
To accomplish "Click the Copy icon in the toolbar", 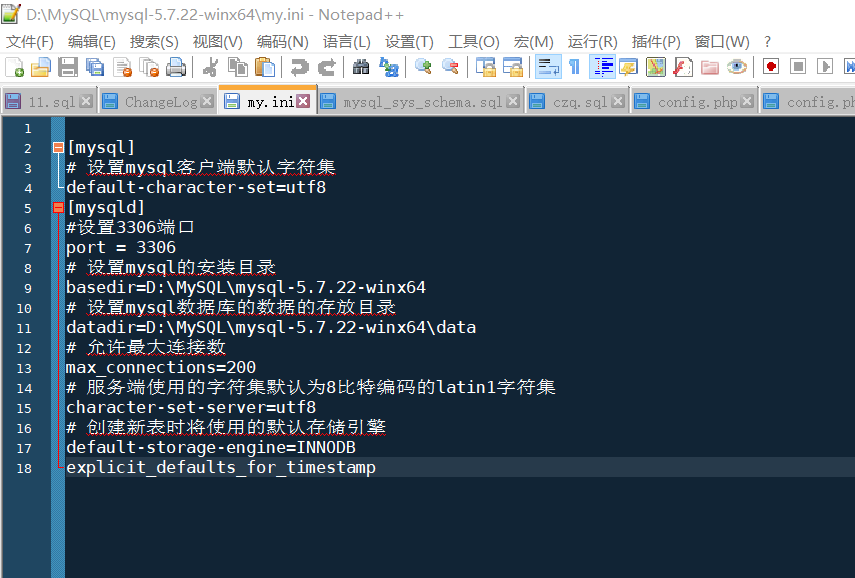I will tap(238, 67).
